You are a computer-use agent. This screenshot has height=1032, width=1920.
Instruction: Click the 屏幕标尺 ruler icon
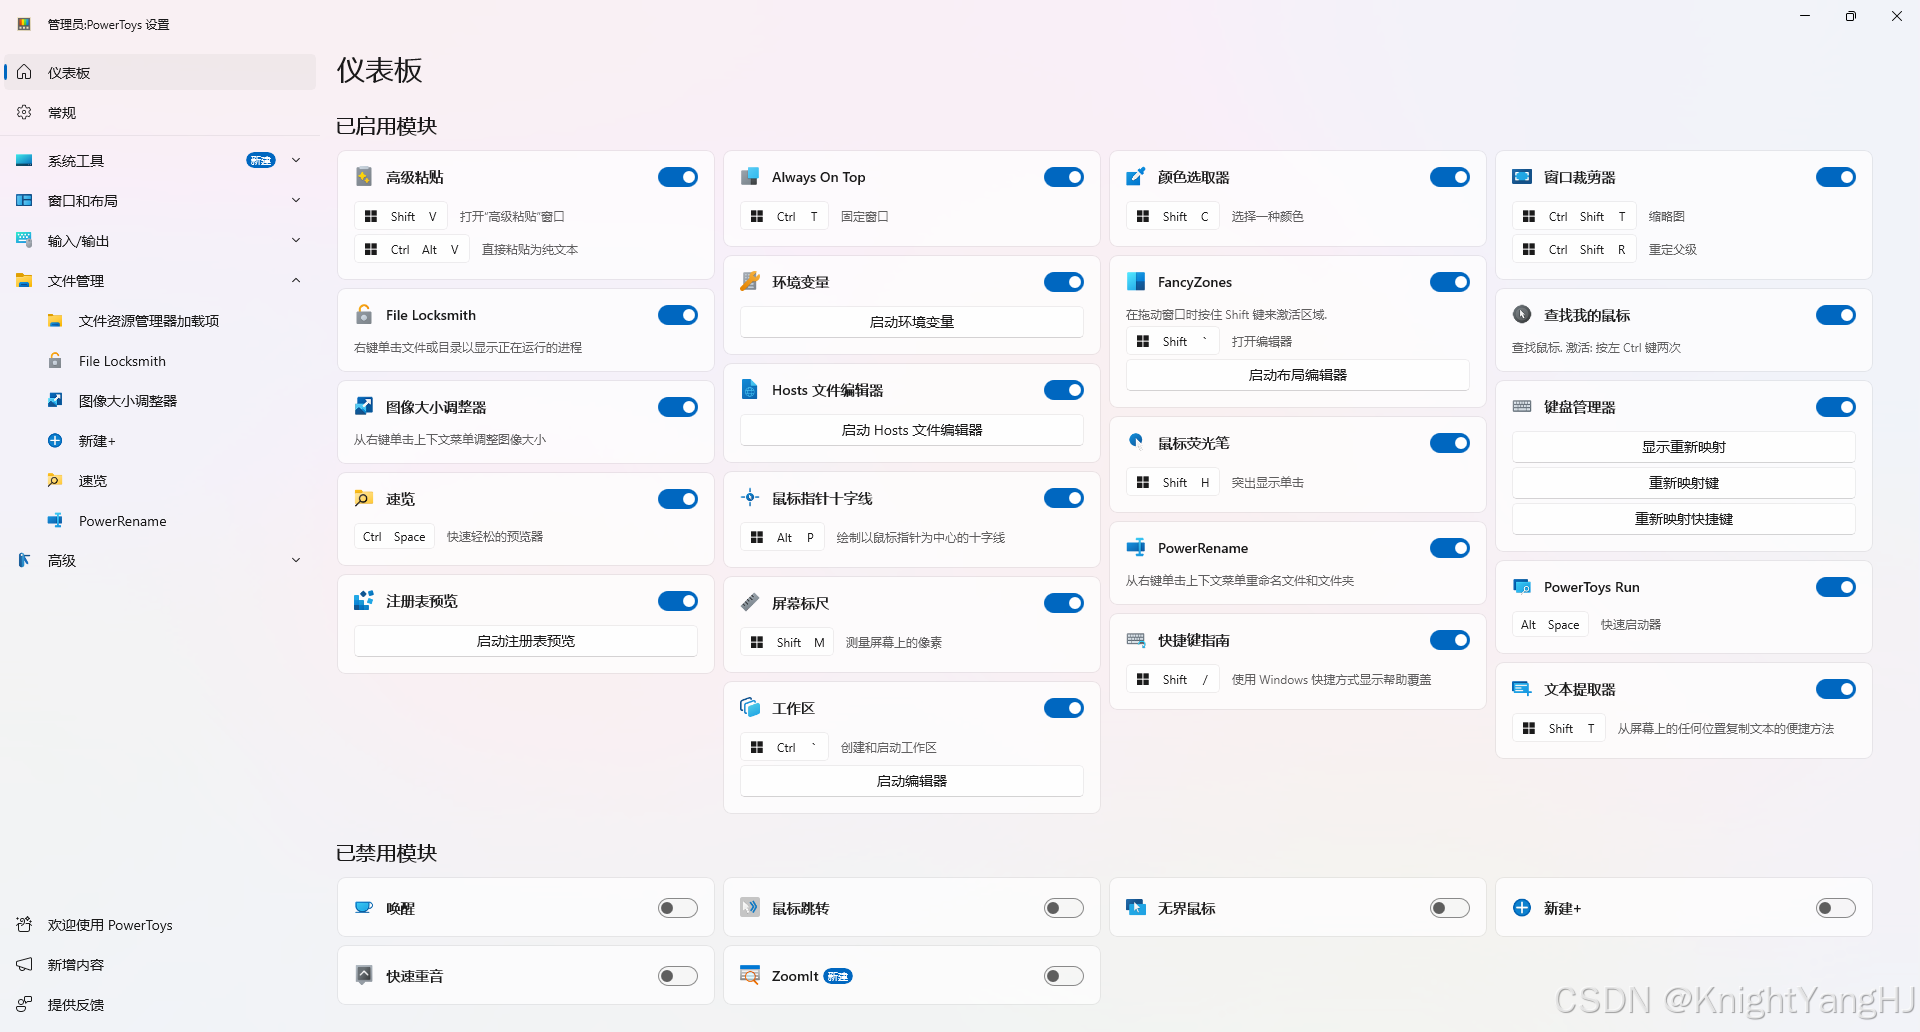(750, 603)
